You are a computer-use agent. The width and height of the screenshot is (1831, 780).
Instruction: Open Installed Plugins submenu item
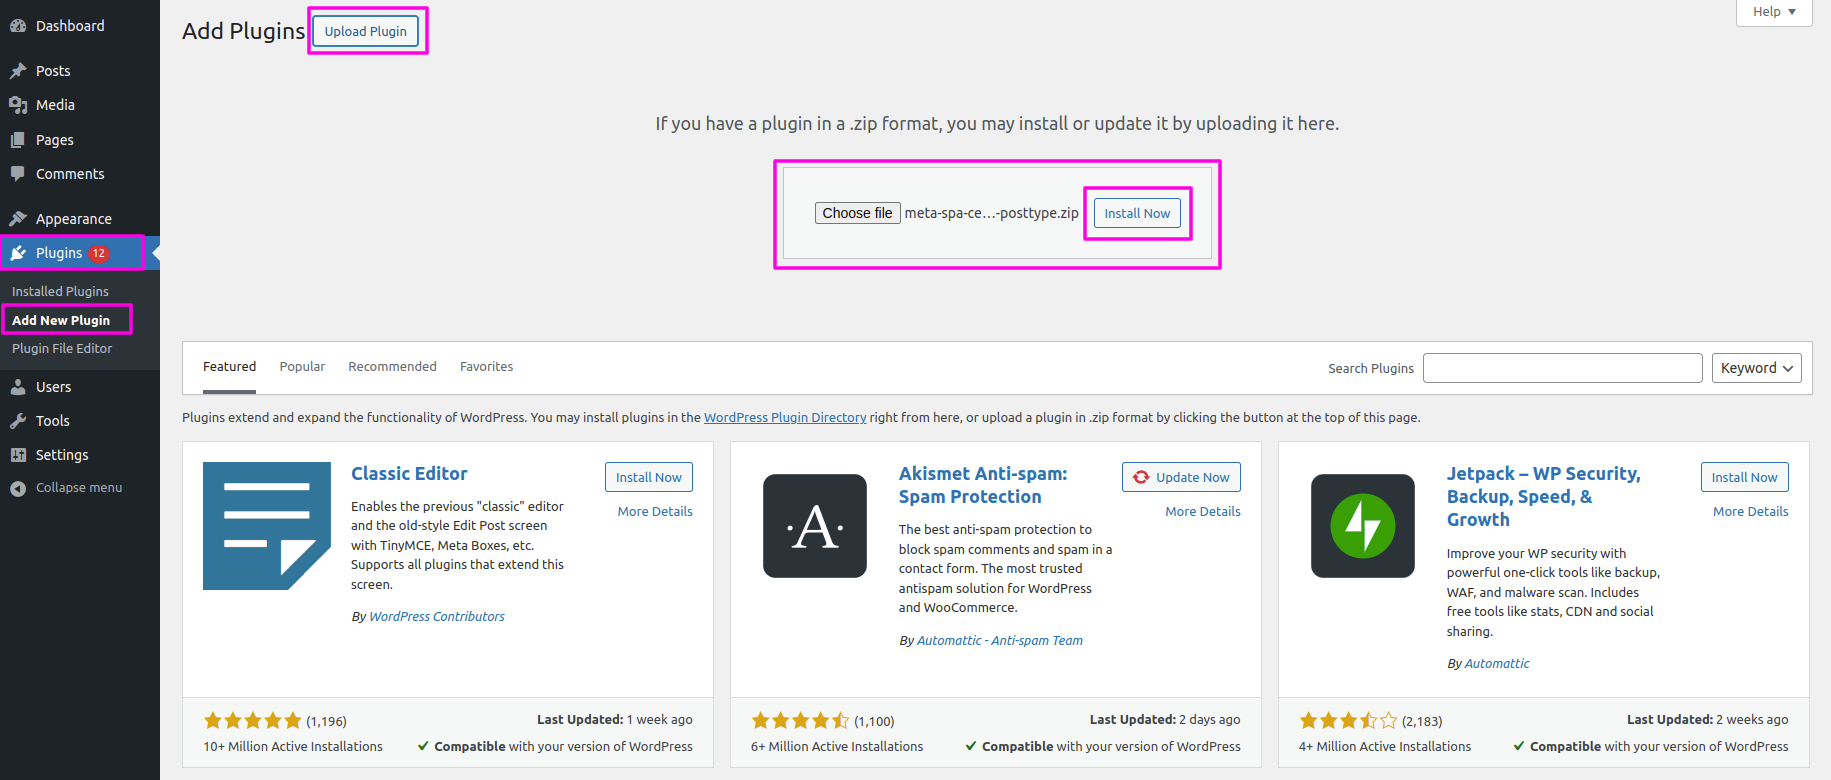coord(61,291)
